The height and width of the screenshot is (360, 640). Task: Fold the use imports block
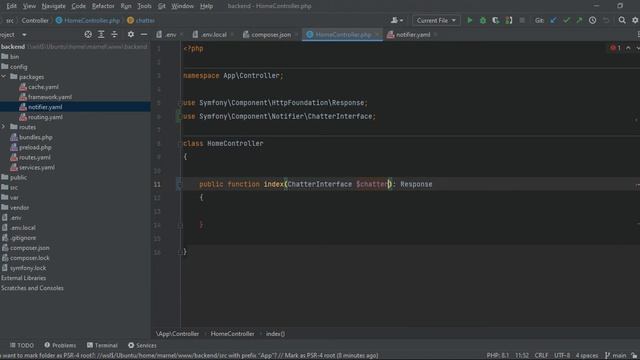point(179,103)
